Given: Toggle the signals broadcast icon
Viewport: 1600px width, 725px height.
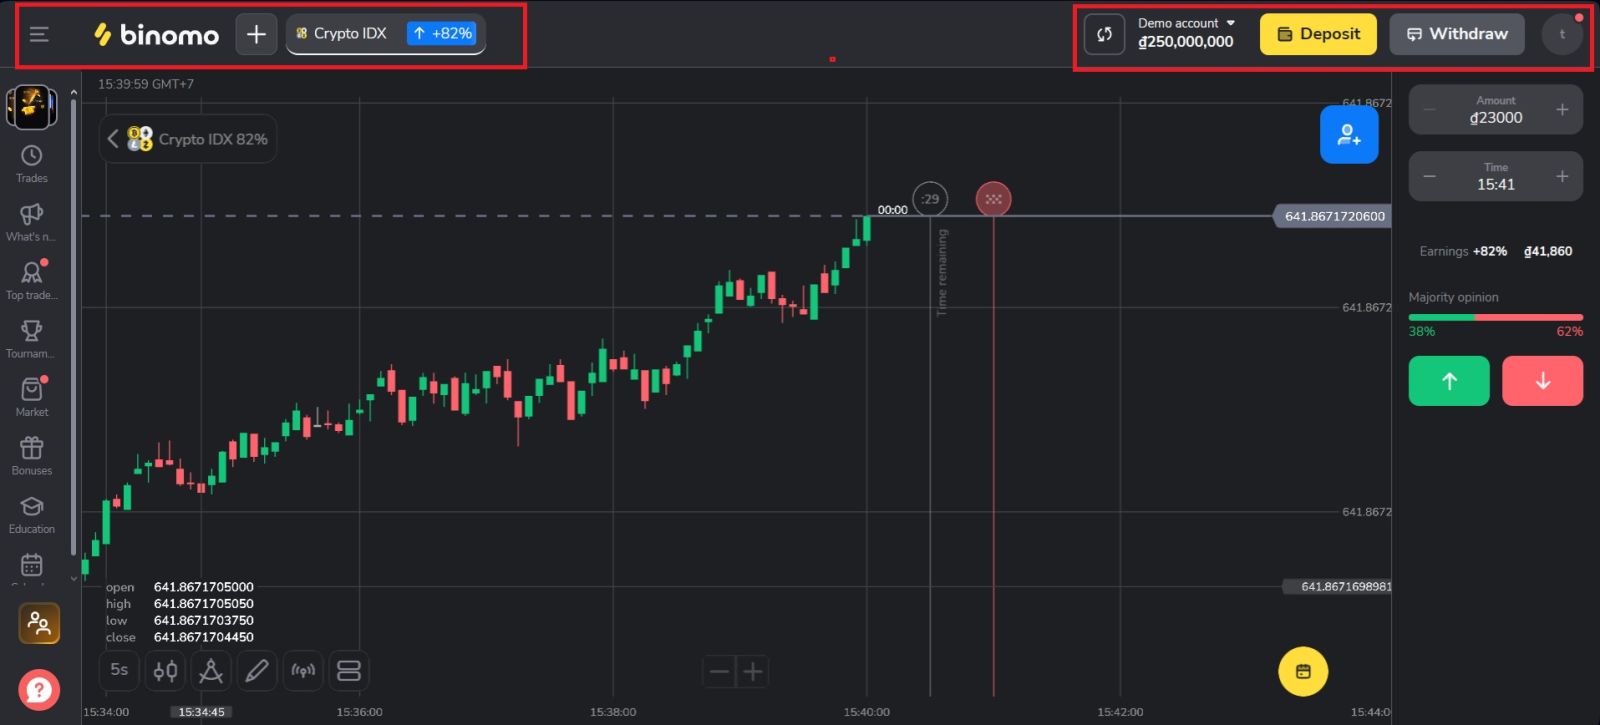Looking at the screenshot, I should pos(303,671).
